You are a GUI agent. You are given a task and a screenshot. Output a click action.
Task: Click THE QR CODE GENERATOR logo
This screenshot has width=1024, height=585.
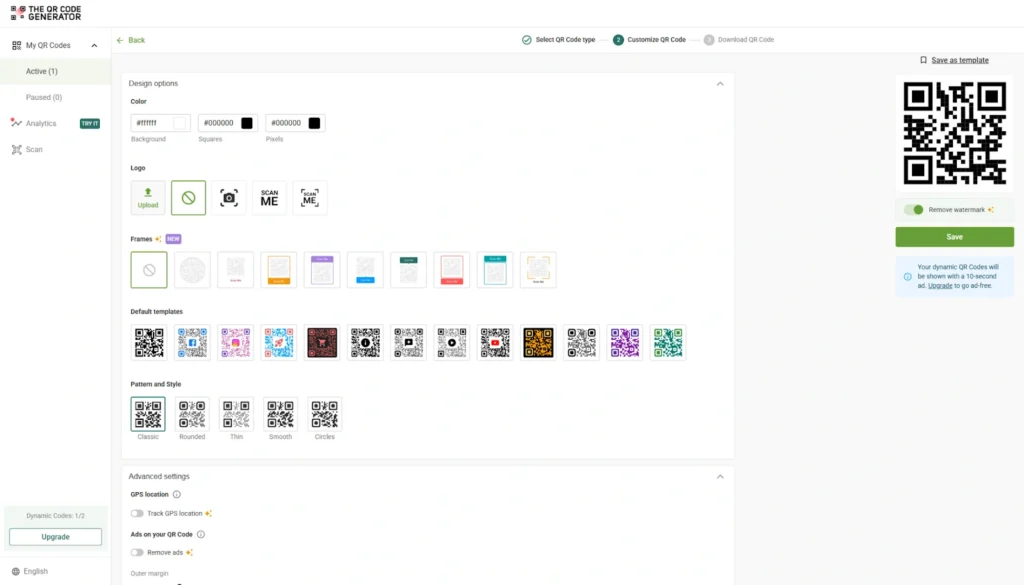(x=45, y=12)
